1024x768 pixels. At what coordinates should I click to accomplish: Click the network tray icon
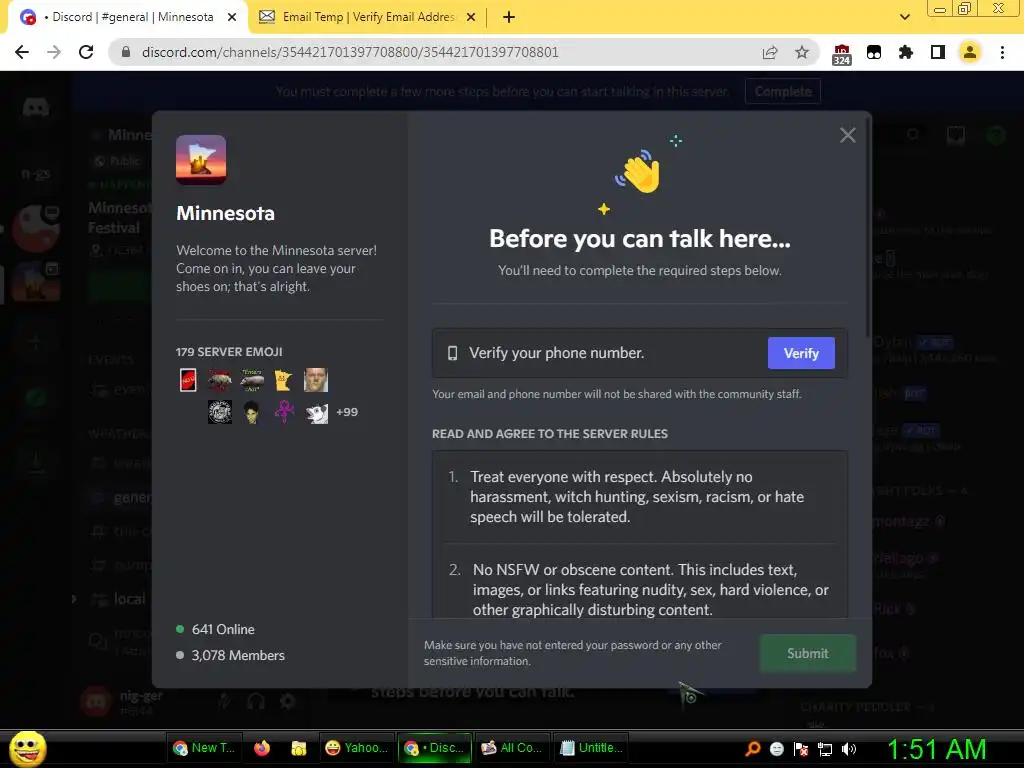pyautogui.click(x=825, y=750)
